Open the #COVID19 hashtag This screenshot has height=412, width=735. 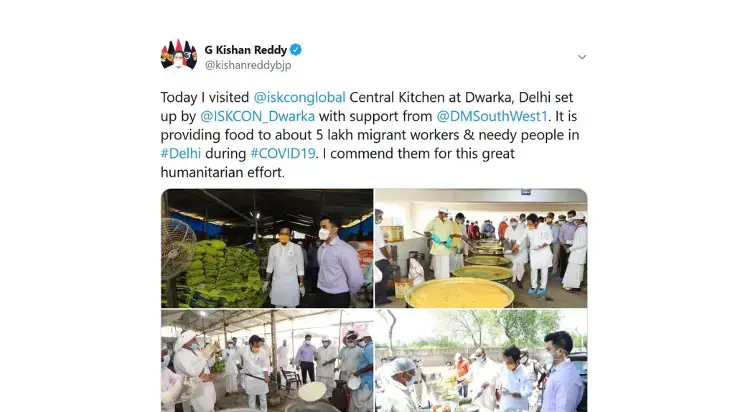pos(283,154)
